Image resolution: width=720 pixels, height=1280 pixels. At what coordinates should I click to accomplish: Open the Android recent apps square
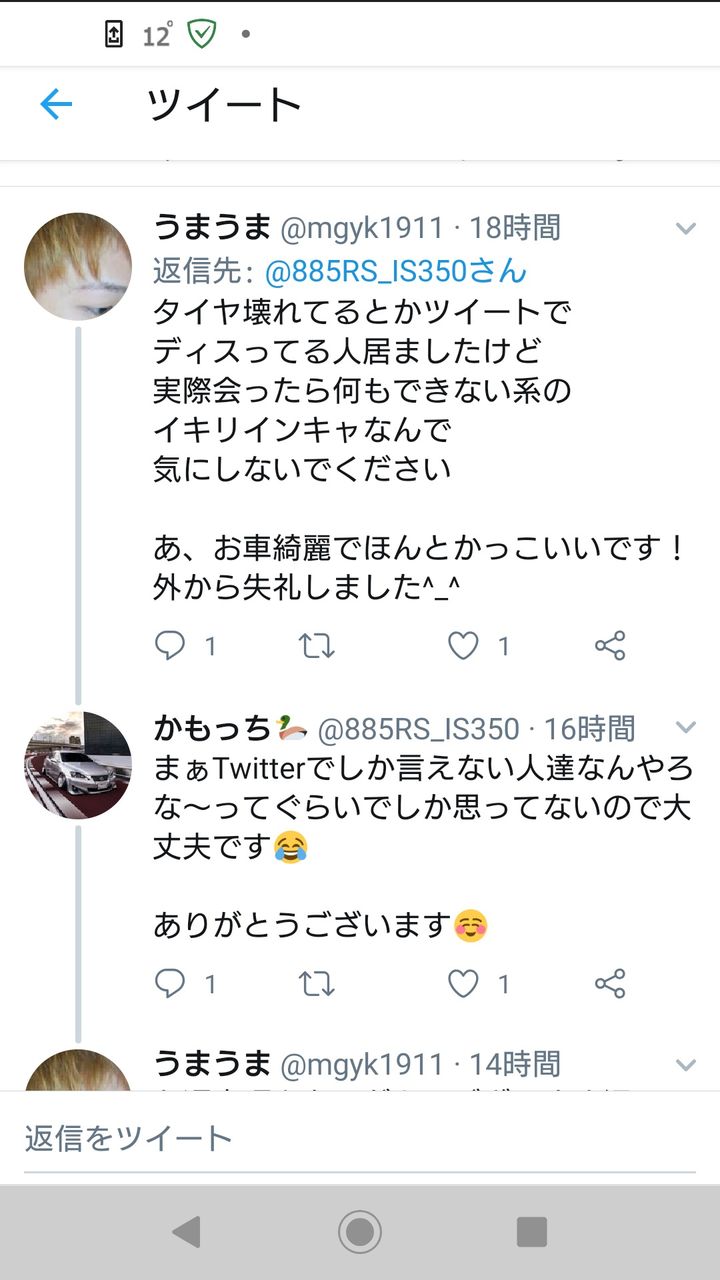coord(531,1232)
